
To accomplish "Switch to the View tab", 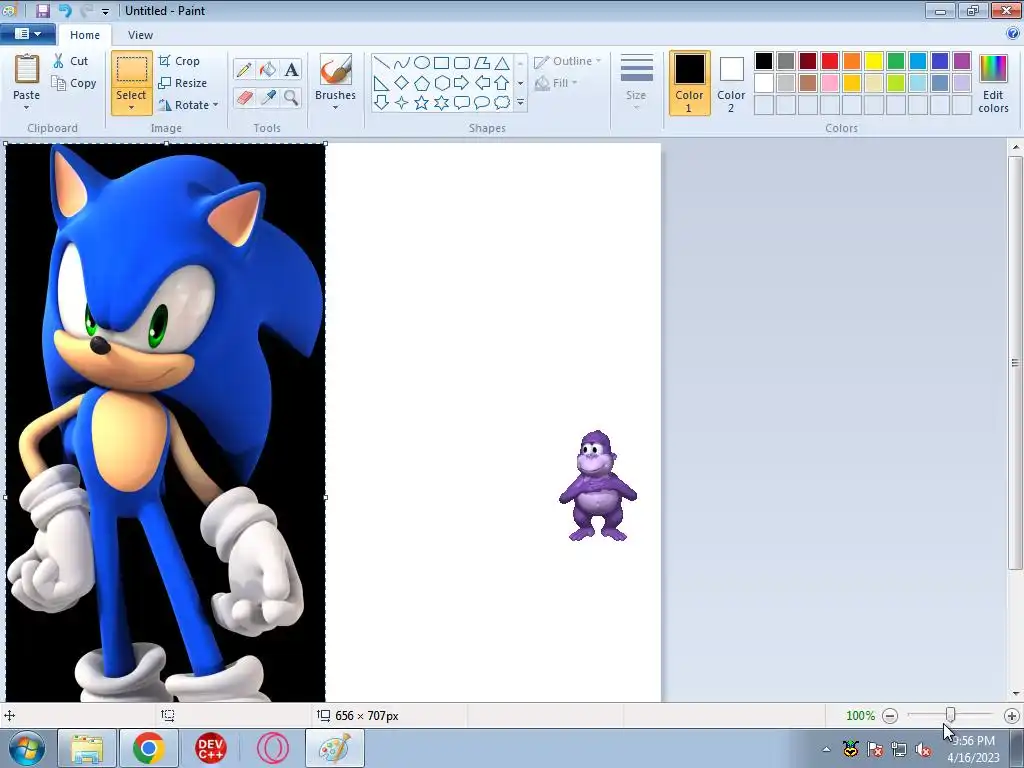I will [x=140, y=35].
